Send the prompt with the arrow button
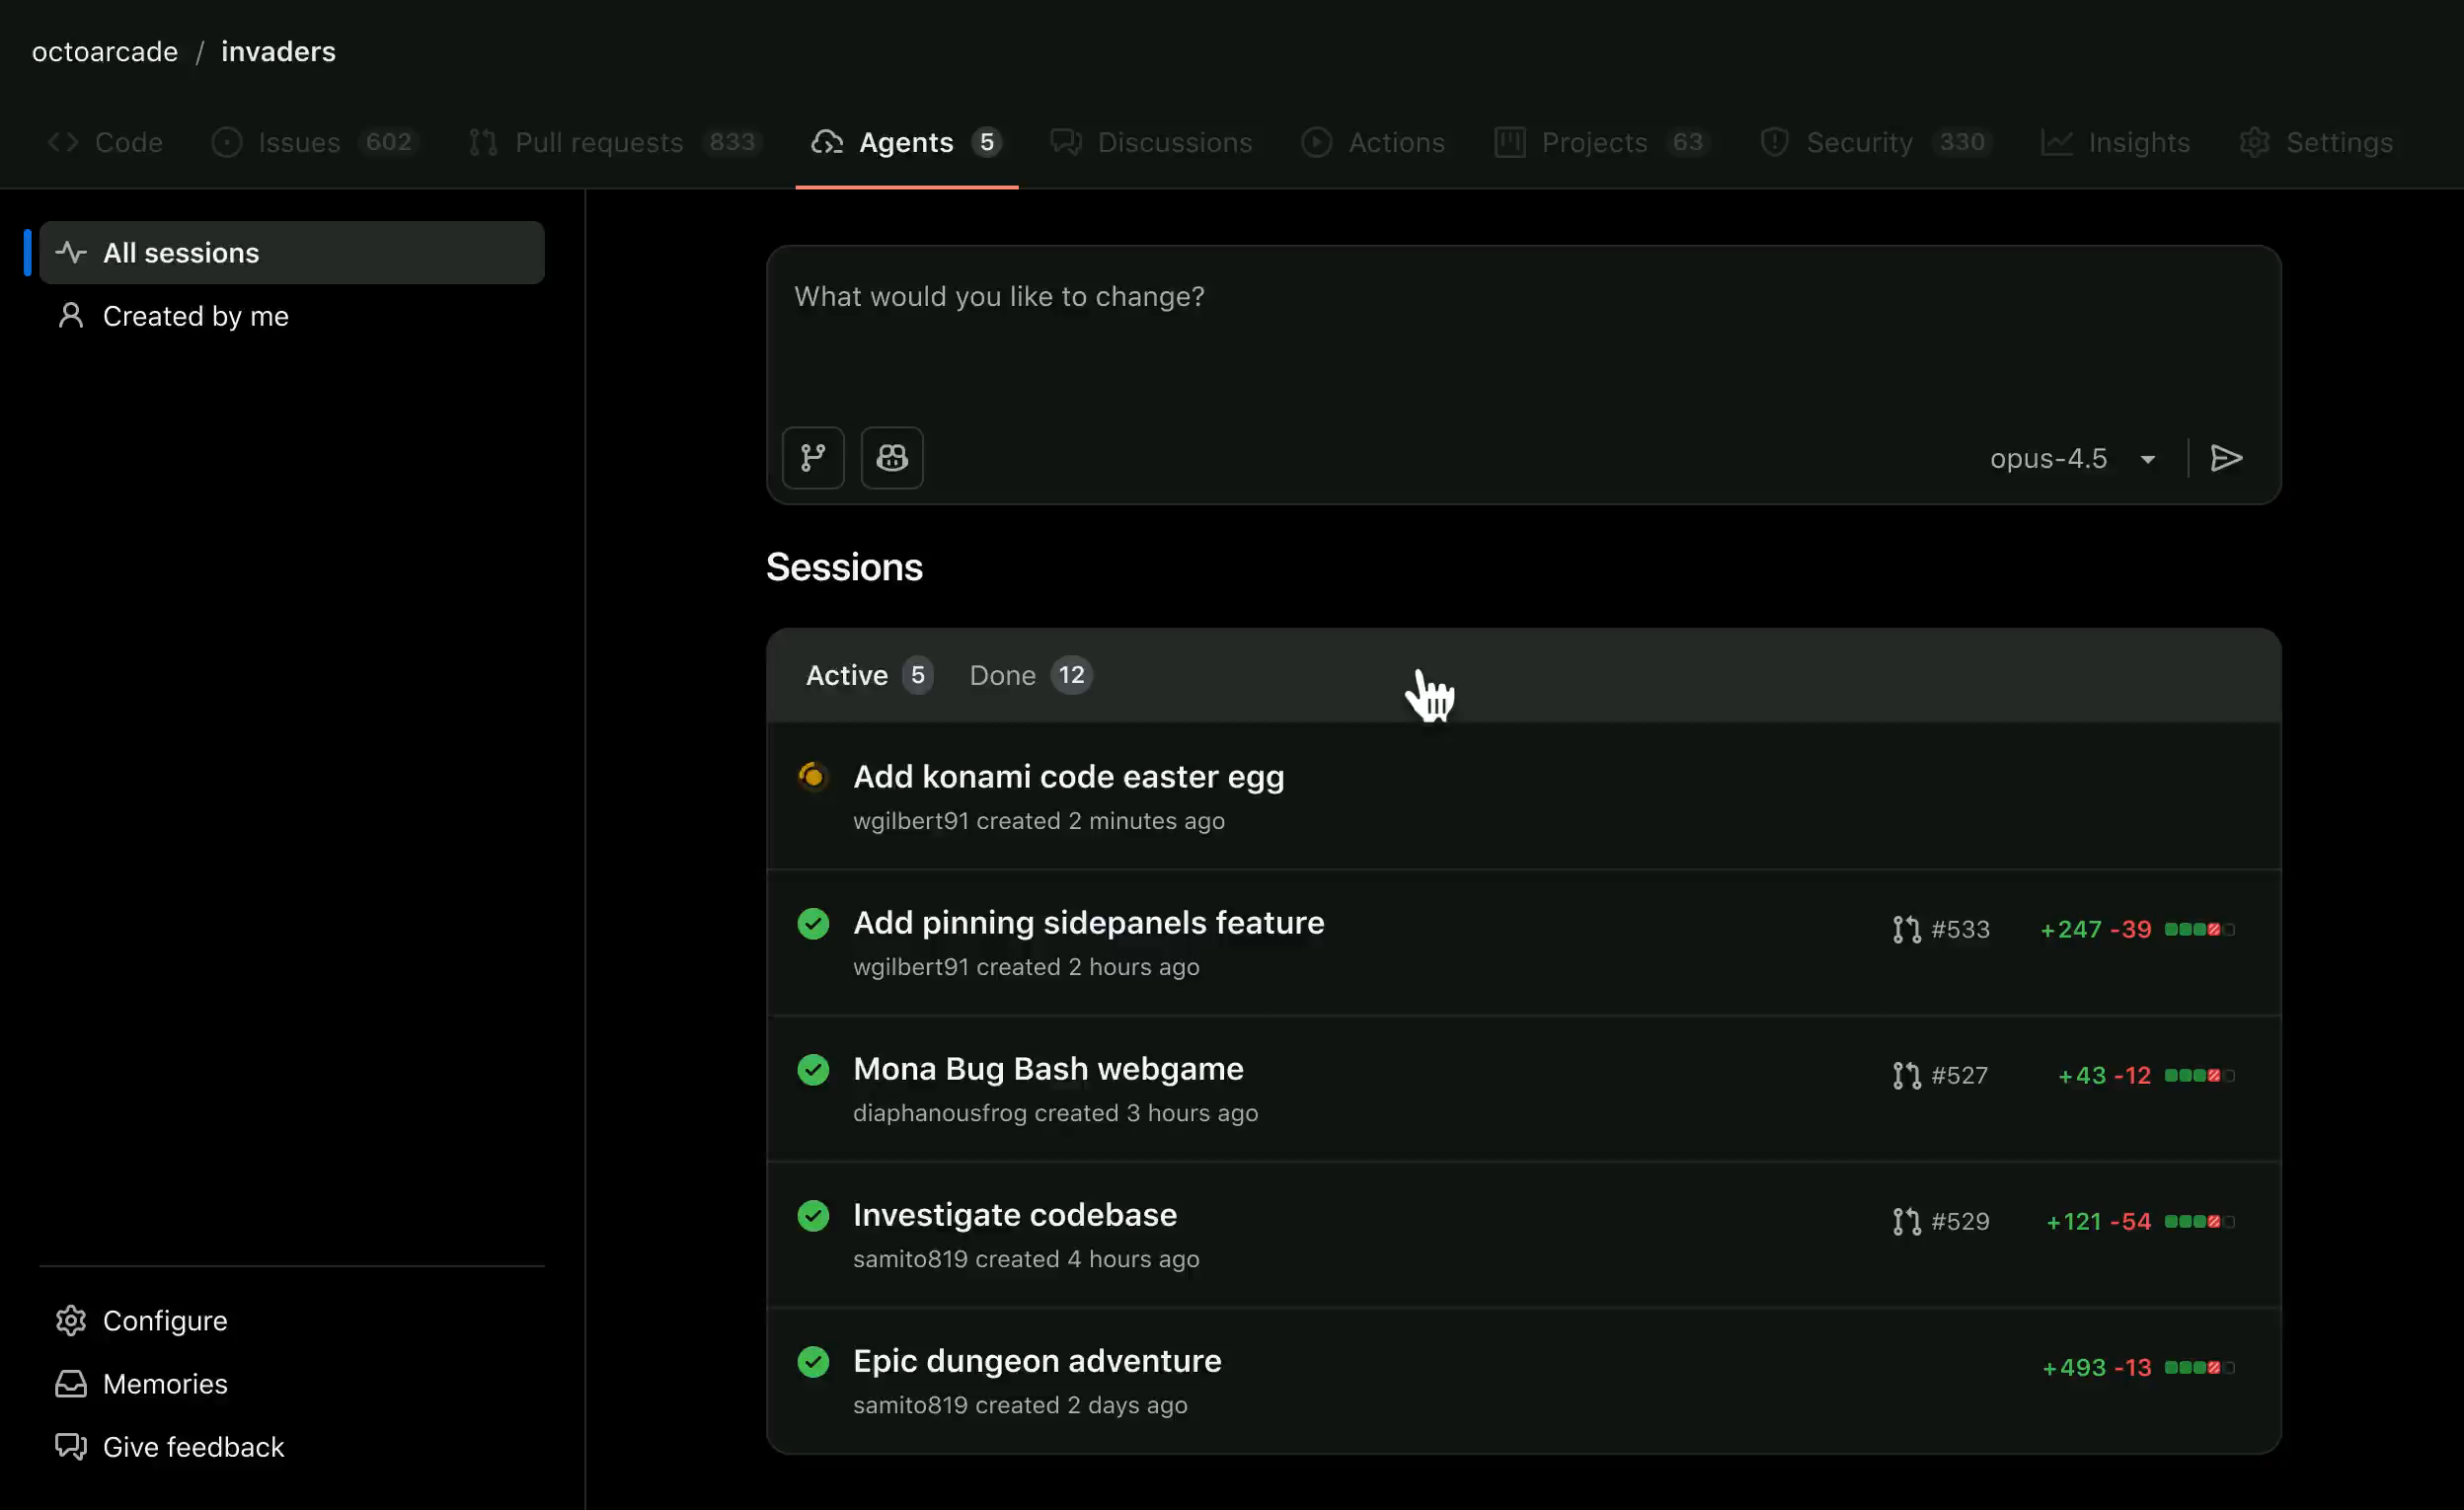The height and width of the screenshot is (1510, 2464). coord(2226,458)
